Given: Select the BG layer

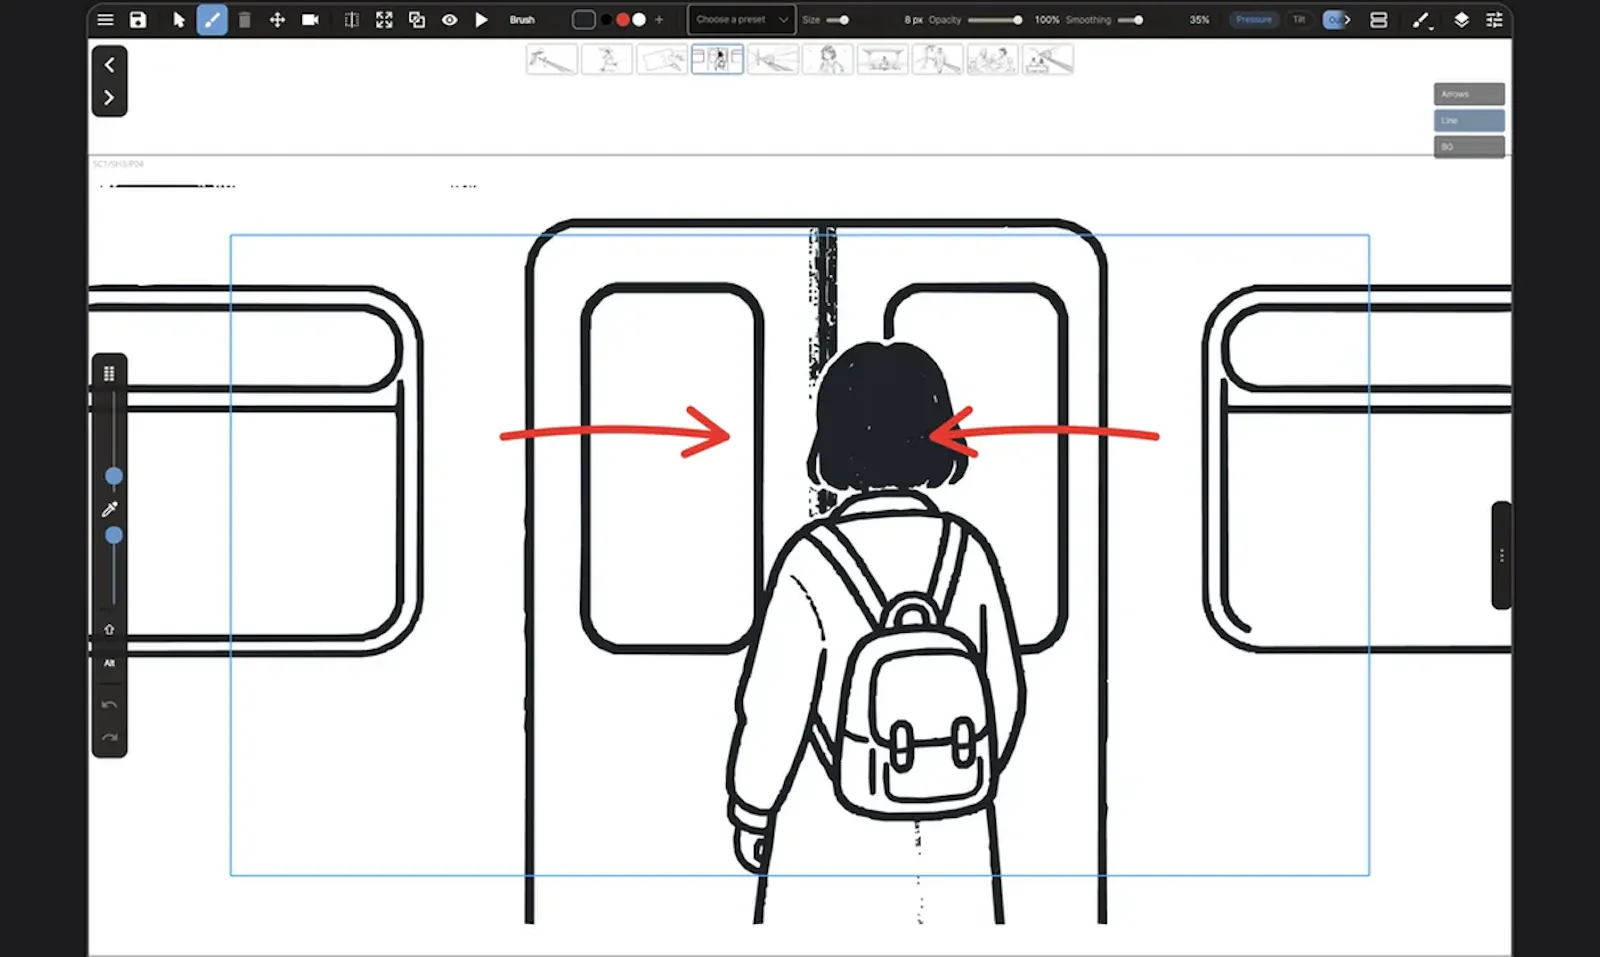Looking at the screenshot, I should (1469, 147).
